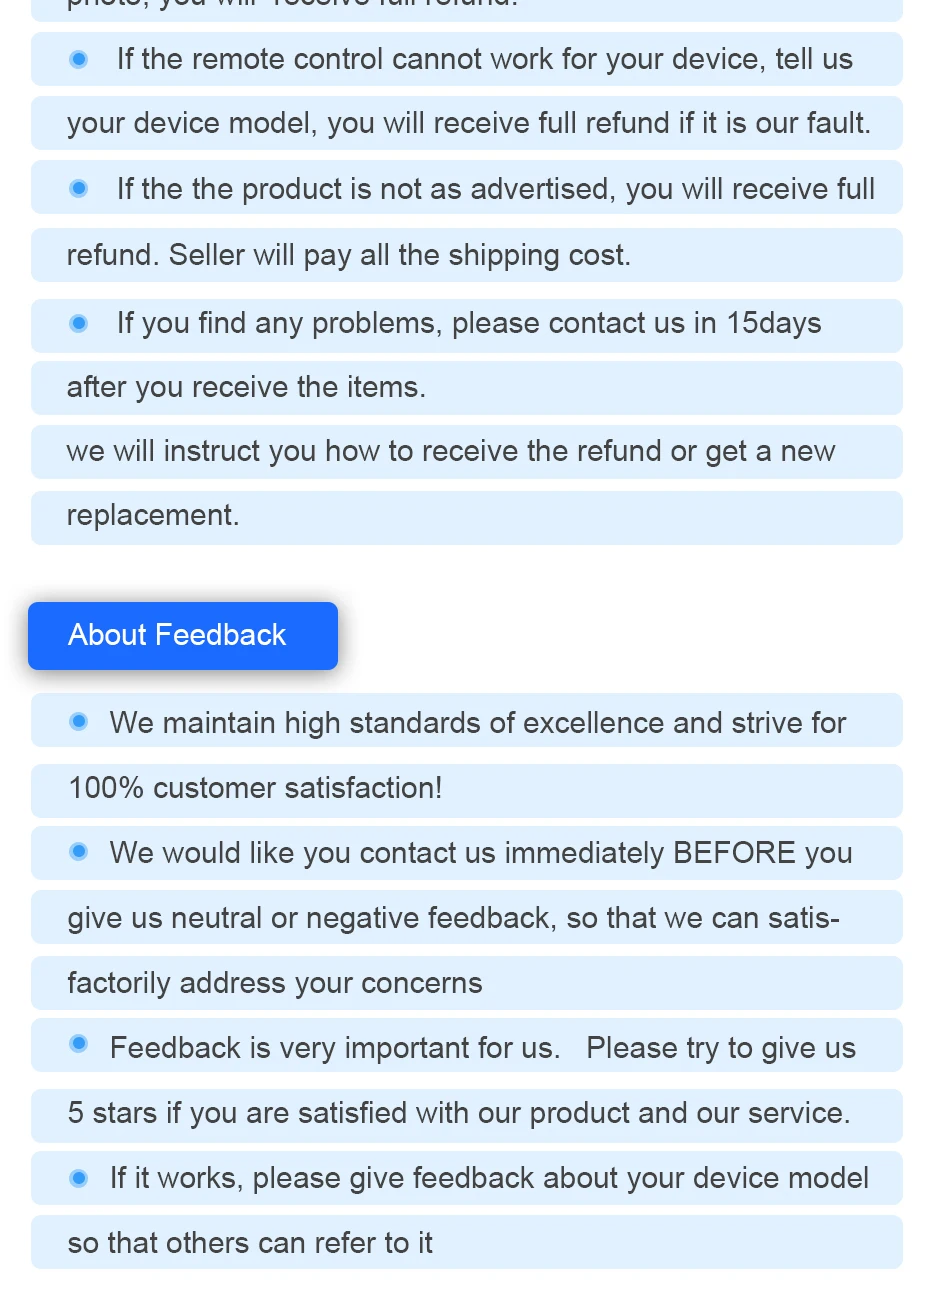Viewport: 930px width, 1307px height.
Task: Click the "100% customer satisfaction!" line
Action: (x=255, y=789)
